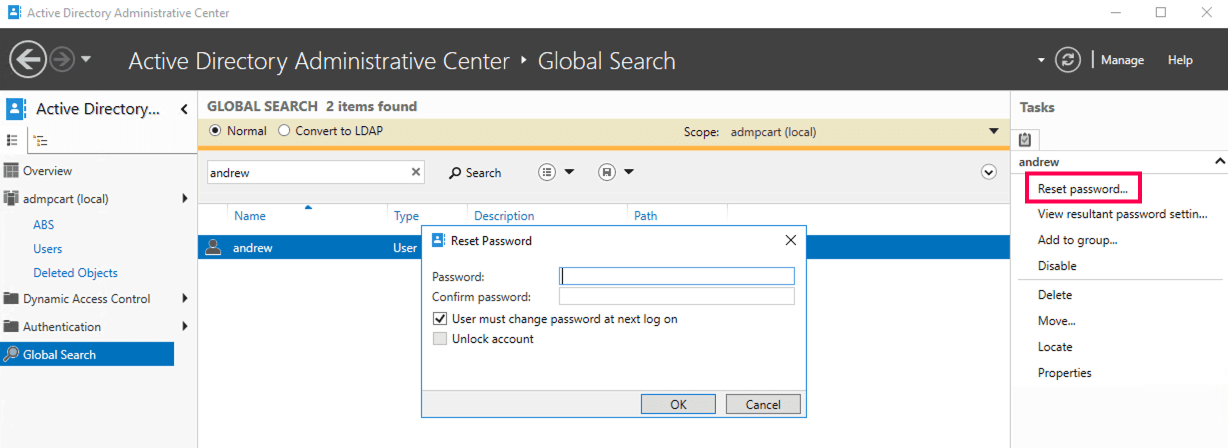Open the criteria list dropdown icon
Screen dimensions: 1228x448
(557, 172)
